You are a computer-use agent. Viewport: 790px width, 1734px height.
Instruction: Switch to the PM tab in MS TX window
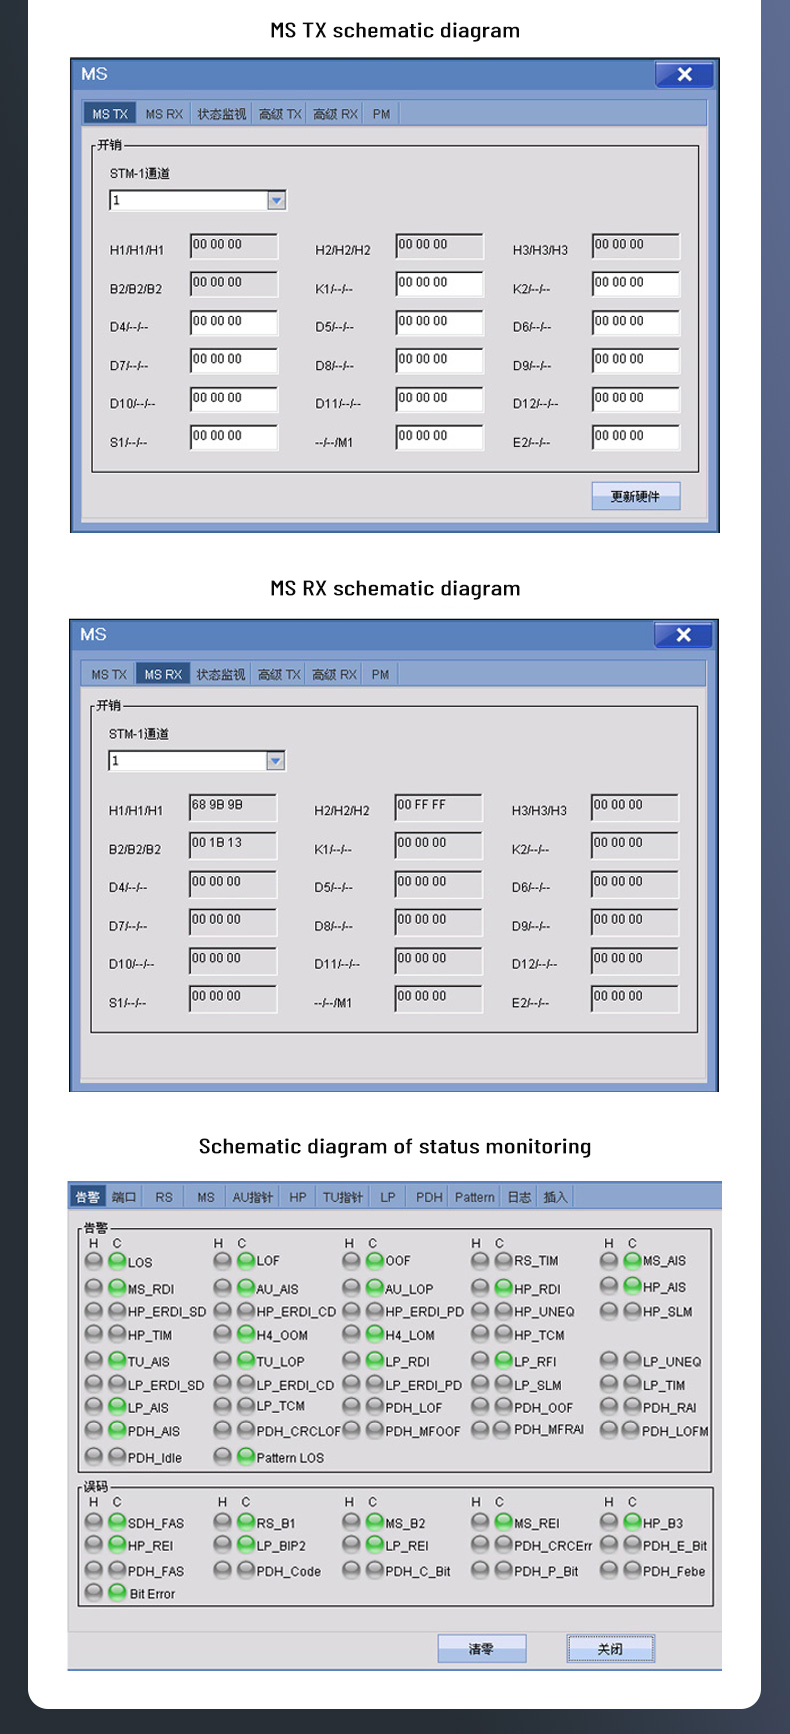(381, 114)
